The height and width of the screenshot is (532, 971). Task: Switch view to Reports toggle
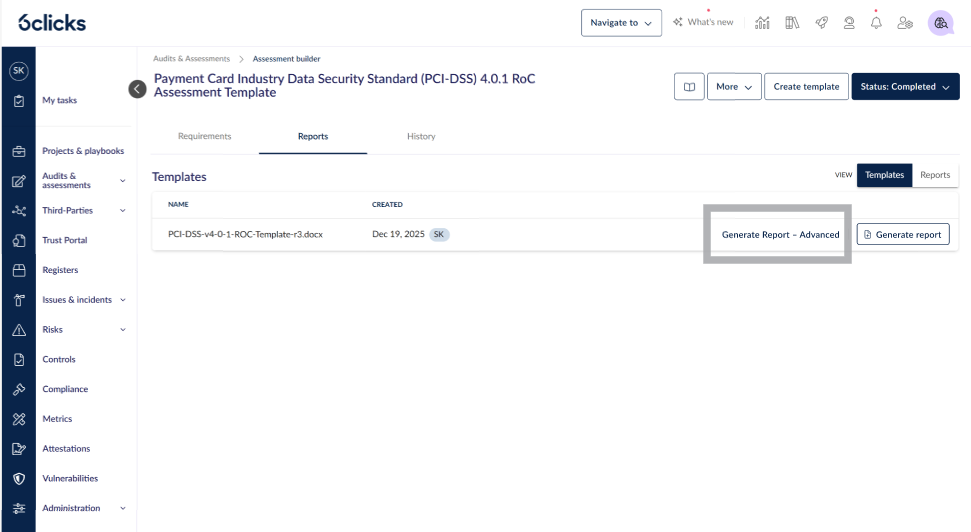coord(935,175)
